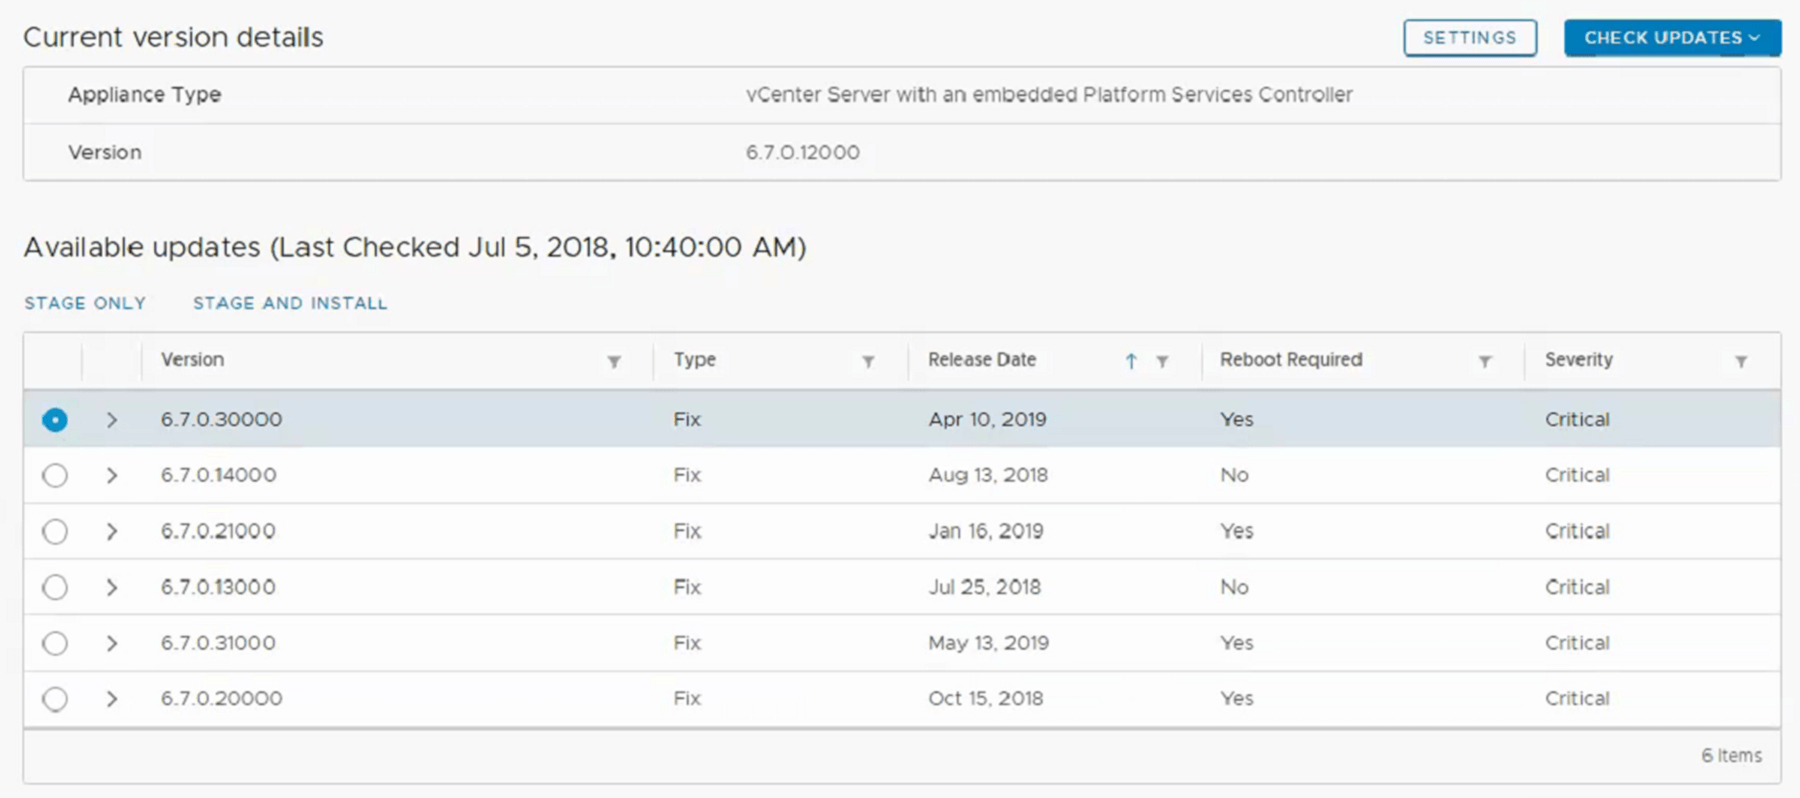Expand details for update 6.7.0.30000
Screen dimensions: 1800x798
[x=112, y=420]
